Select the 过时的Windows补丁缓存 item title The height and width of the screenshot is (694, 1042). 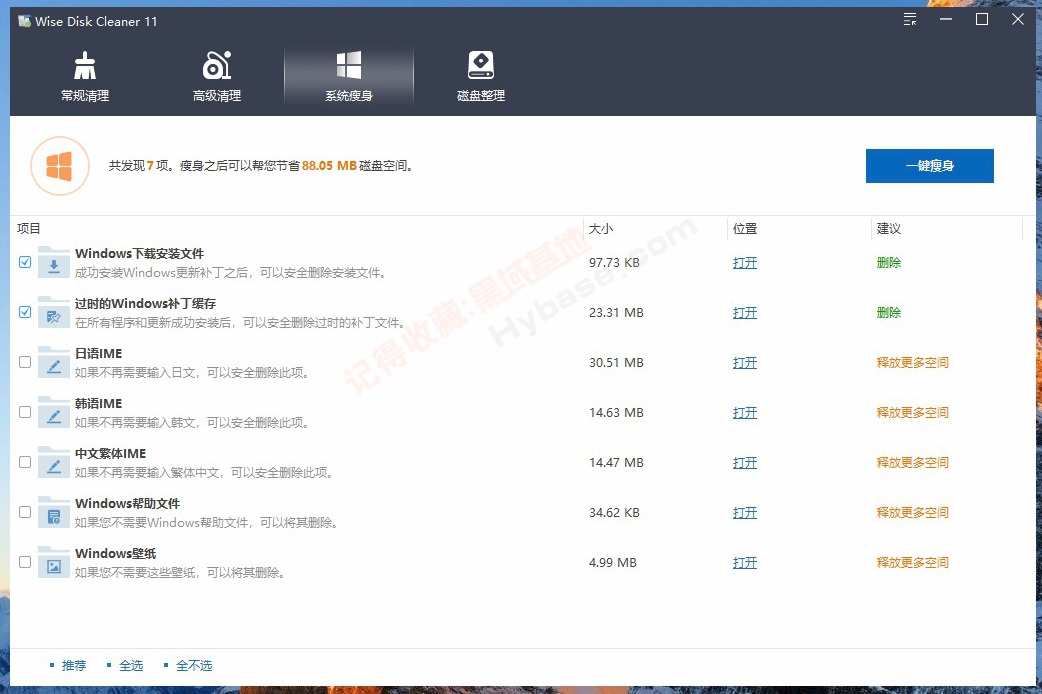(146, 303)
